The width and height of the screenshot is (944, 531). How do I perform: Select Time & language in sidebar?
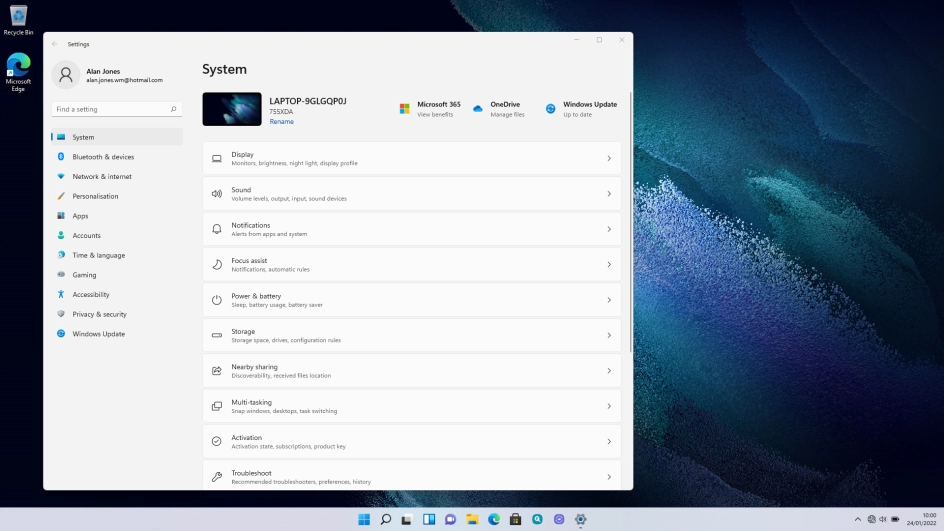pos(98,255)
